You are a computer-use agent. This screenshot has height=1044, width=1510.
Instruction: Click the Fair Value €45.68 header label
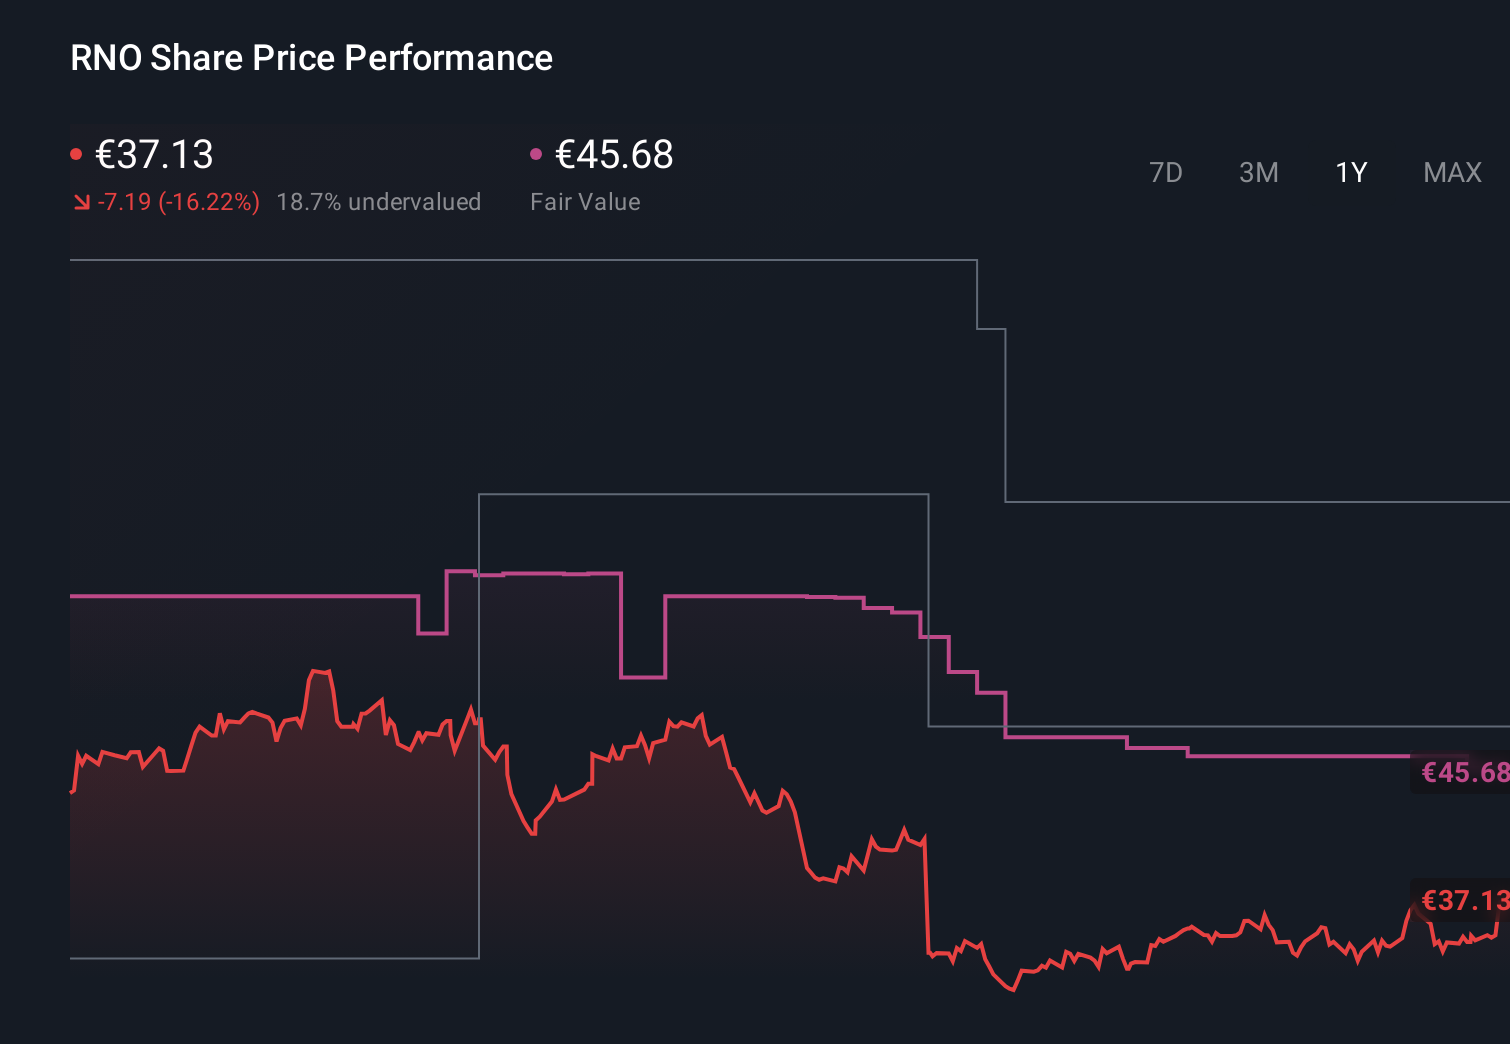614,155
